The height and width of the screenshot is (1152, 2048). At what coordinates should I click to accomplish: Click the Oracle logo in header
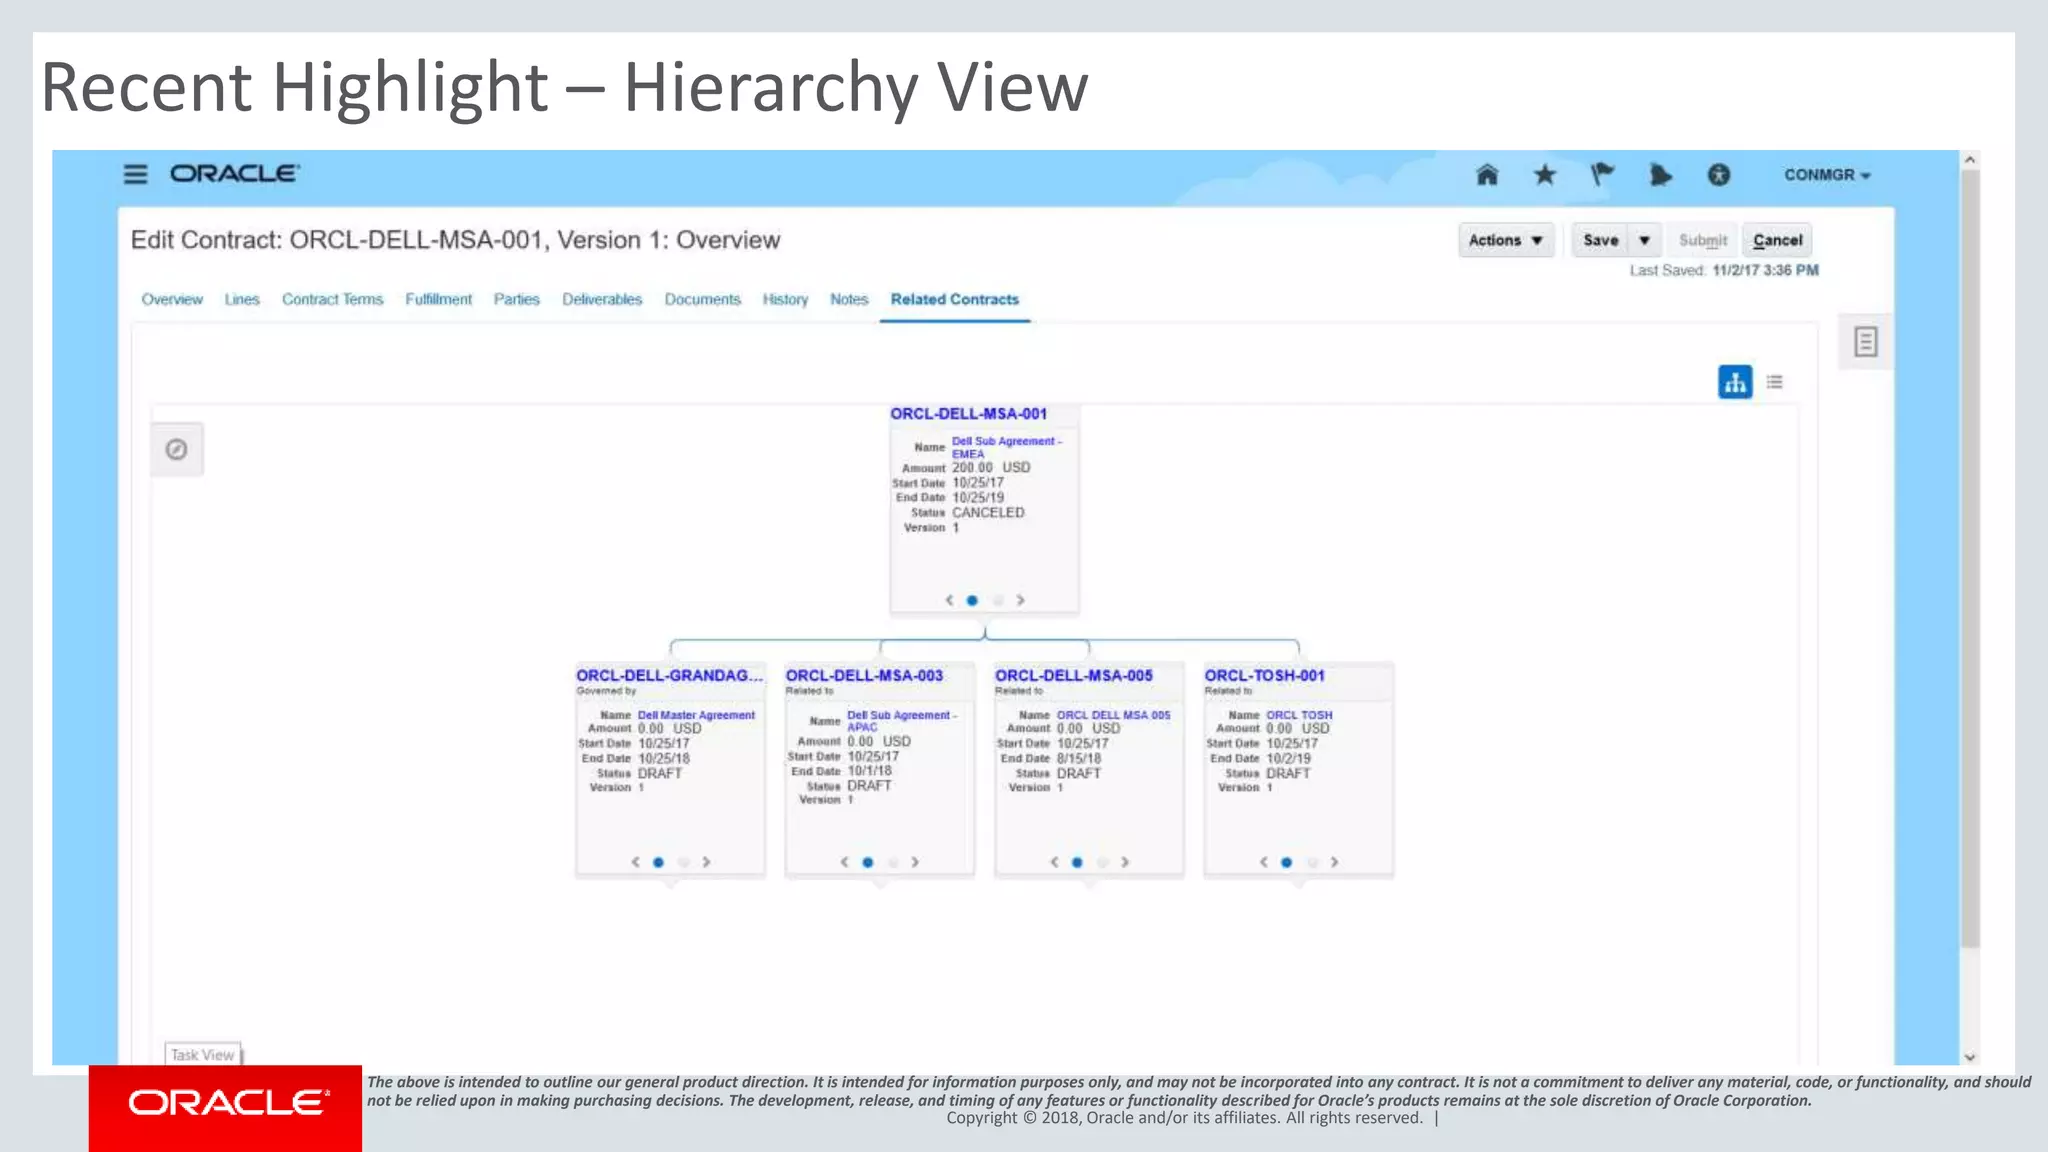pos(235,174)
